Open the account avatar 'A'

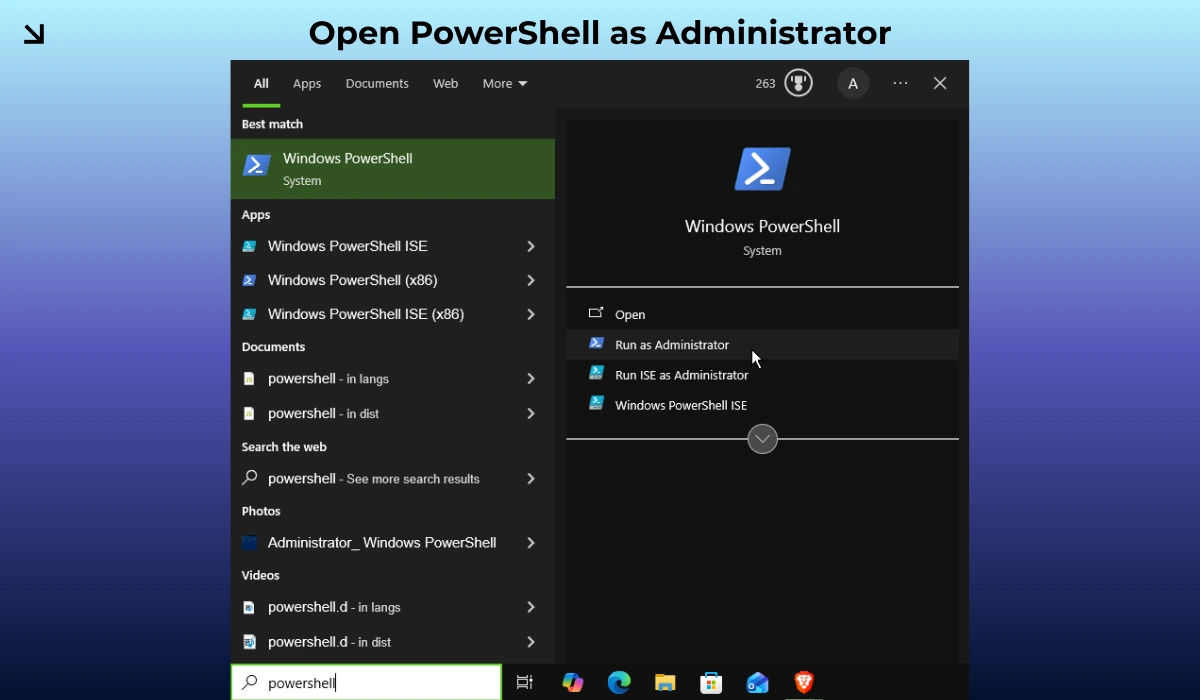(x=853, y=84)
